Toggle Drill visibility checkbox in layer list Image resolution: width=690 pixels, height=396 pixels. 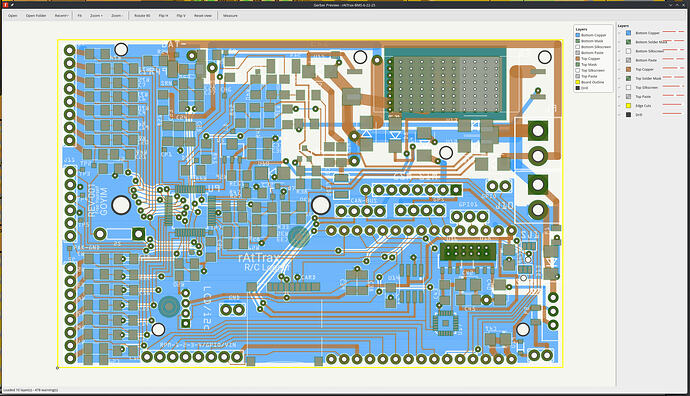[620, 114]
